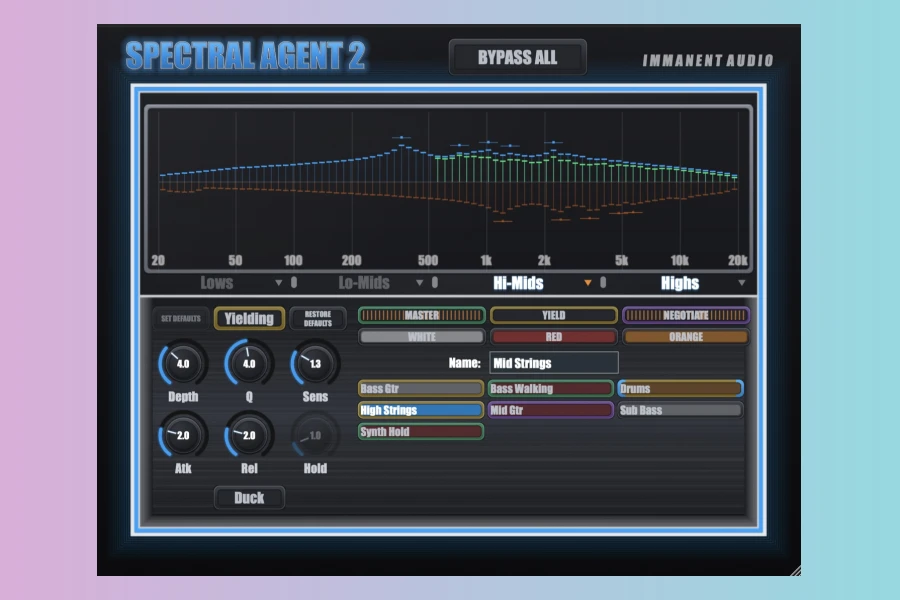Click the Spectral Agent 2 title logo

246,56
